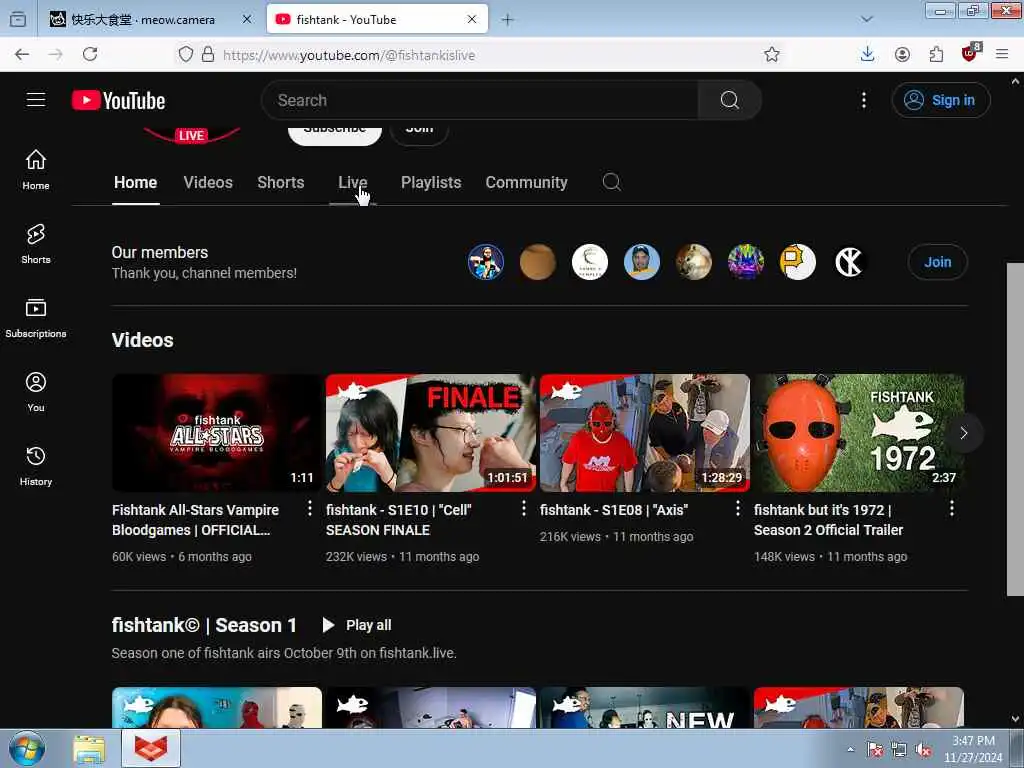
Task: Switch to the Home channel tab
Action: pyautogui.click(x=135, y=182)
